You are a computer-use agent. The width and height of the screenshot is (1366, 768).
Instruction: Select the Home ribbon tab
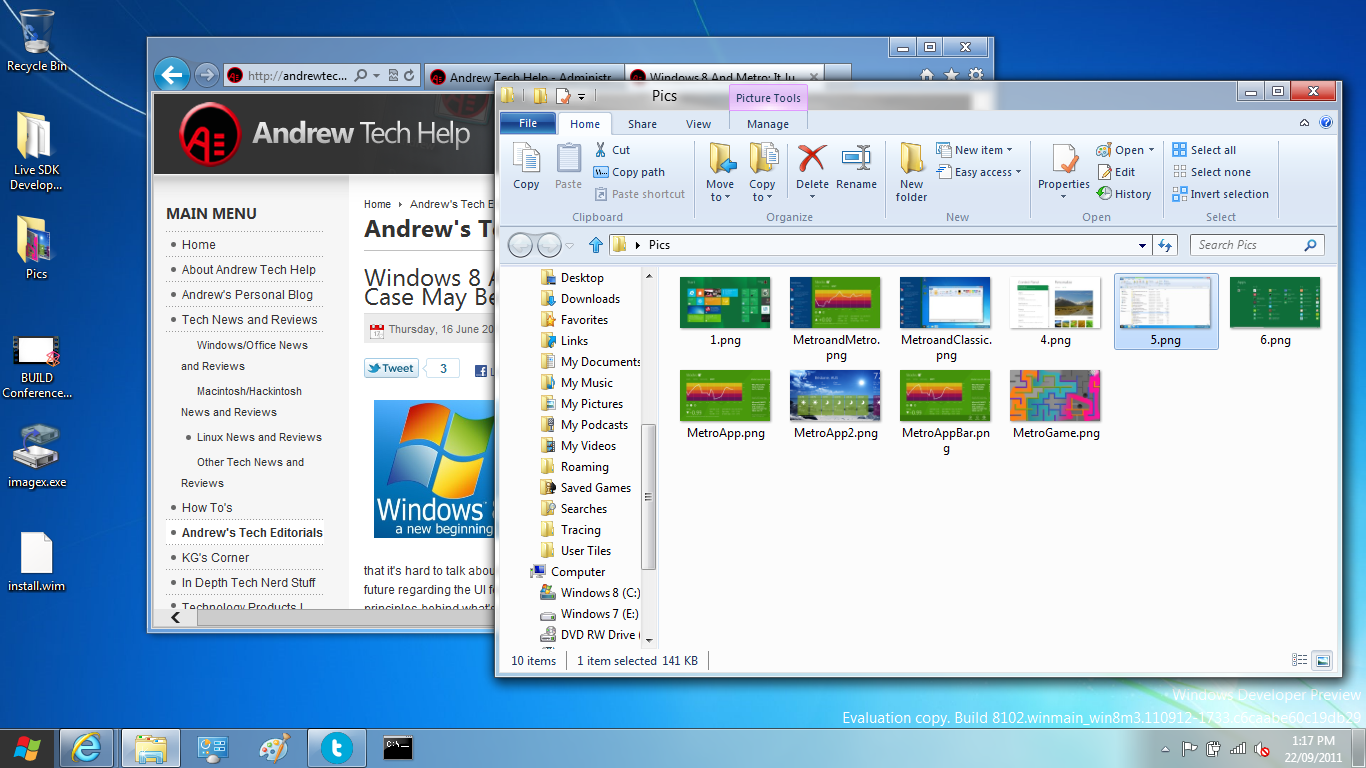point(585,124)
